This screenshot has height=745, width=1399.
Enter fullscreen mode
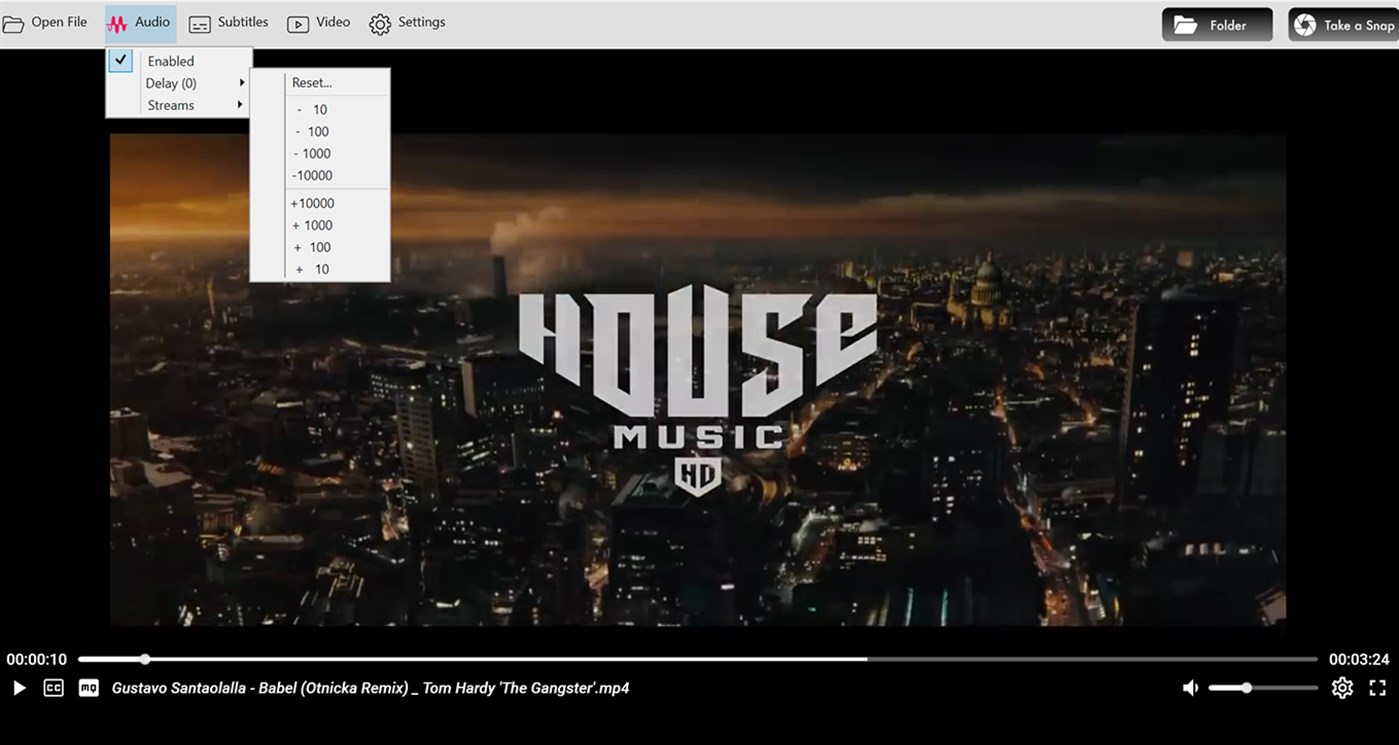click(x=1378, y=687)
